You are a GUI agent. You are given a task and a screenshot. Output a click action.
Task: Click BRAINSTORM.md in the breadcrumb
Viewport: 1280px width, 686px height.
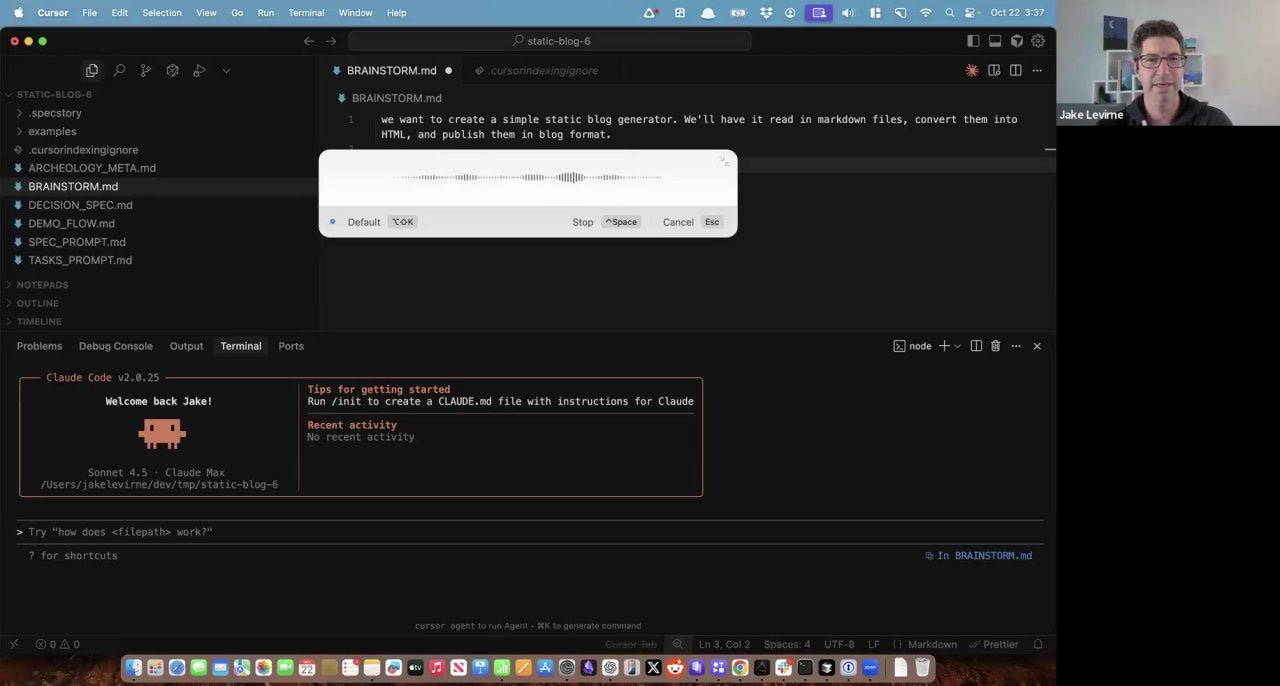396,98
